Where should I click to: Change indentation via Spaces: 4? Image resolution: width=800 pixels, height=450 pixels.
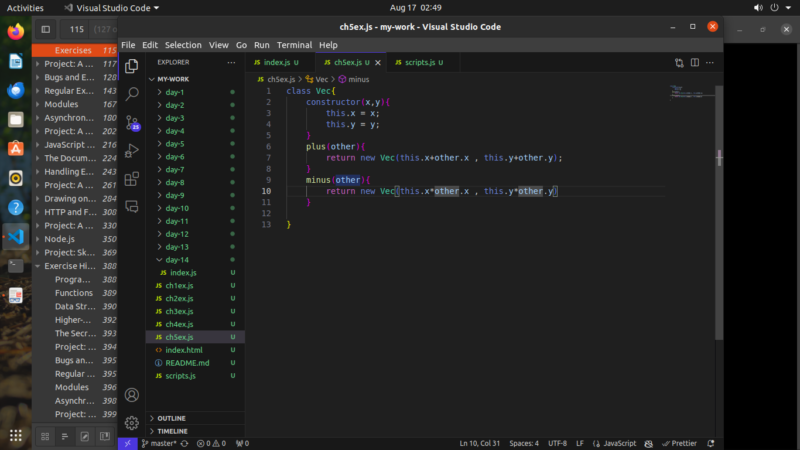click(524, 443)
